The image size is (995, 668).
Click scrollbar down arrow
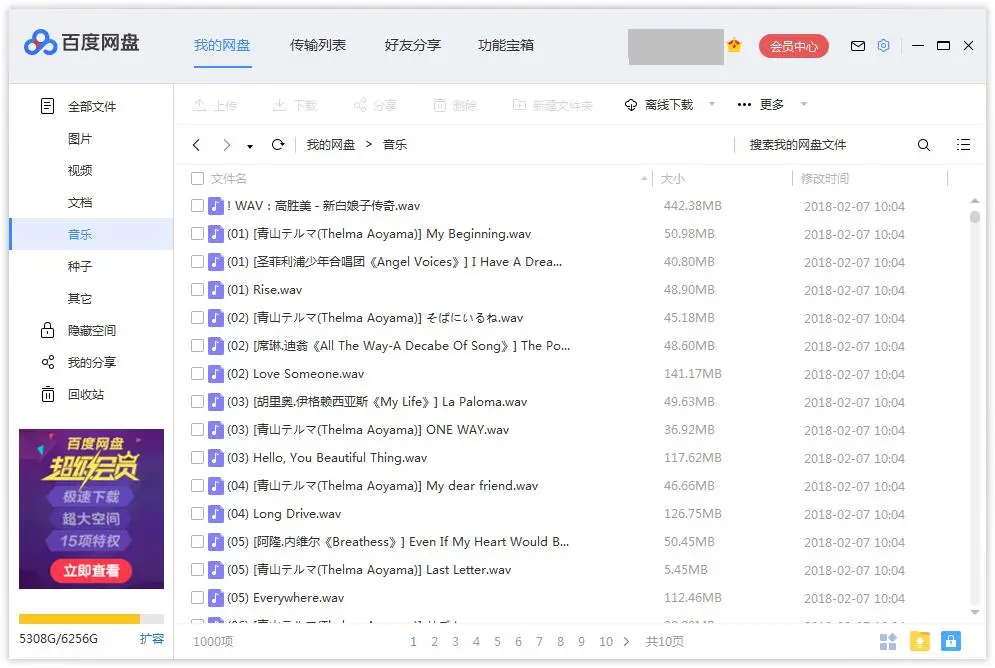pyautogui.click(x=975, y=612)
